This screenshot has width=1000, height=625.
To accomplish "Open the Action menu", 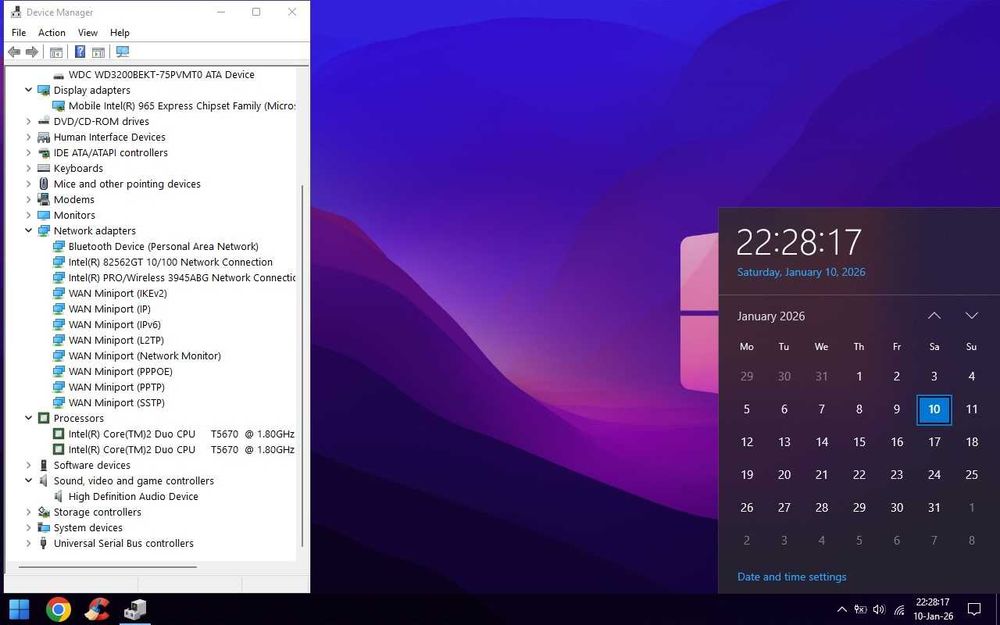I will tap(52, 33).
